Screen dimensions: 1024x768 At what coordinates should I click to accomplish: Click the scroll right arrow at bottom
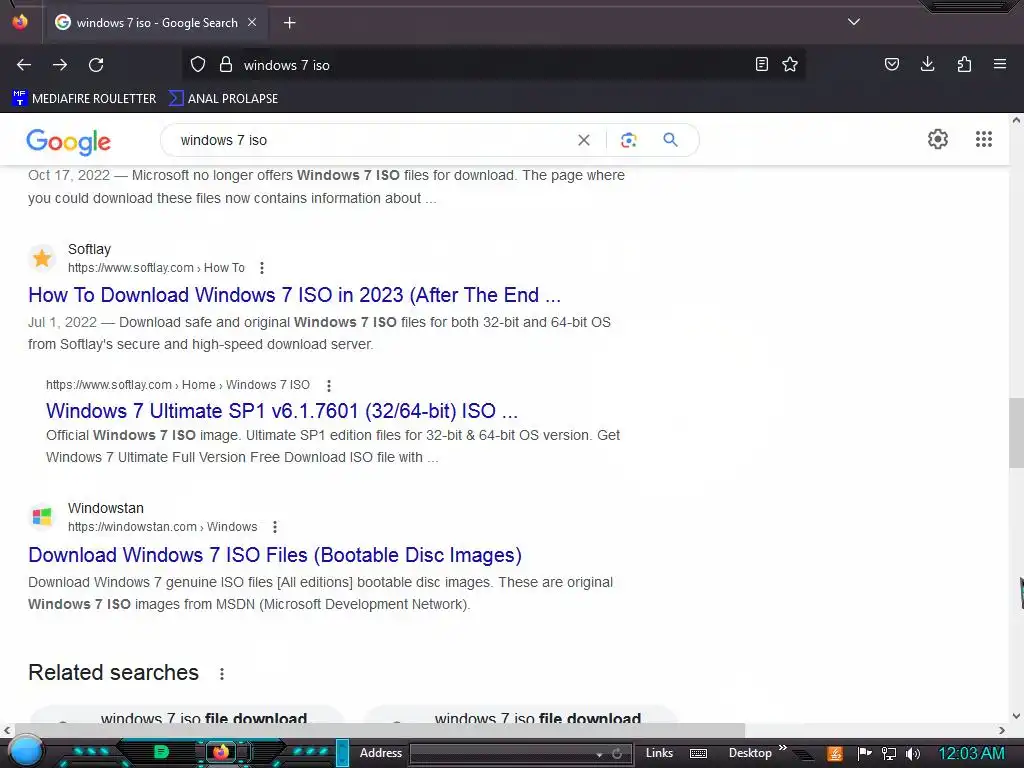click(x=1002, y=730)
